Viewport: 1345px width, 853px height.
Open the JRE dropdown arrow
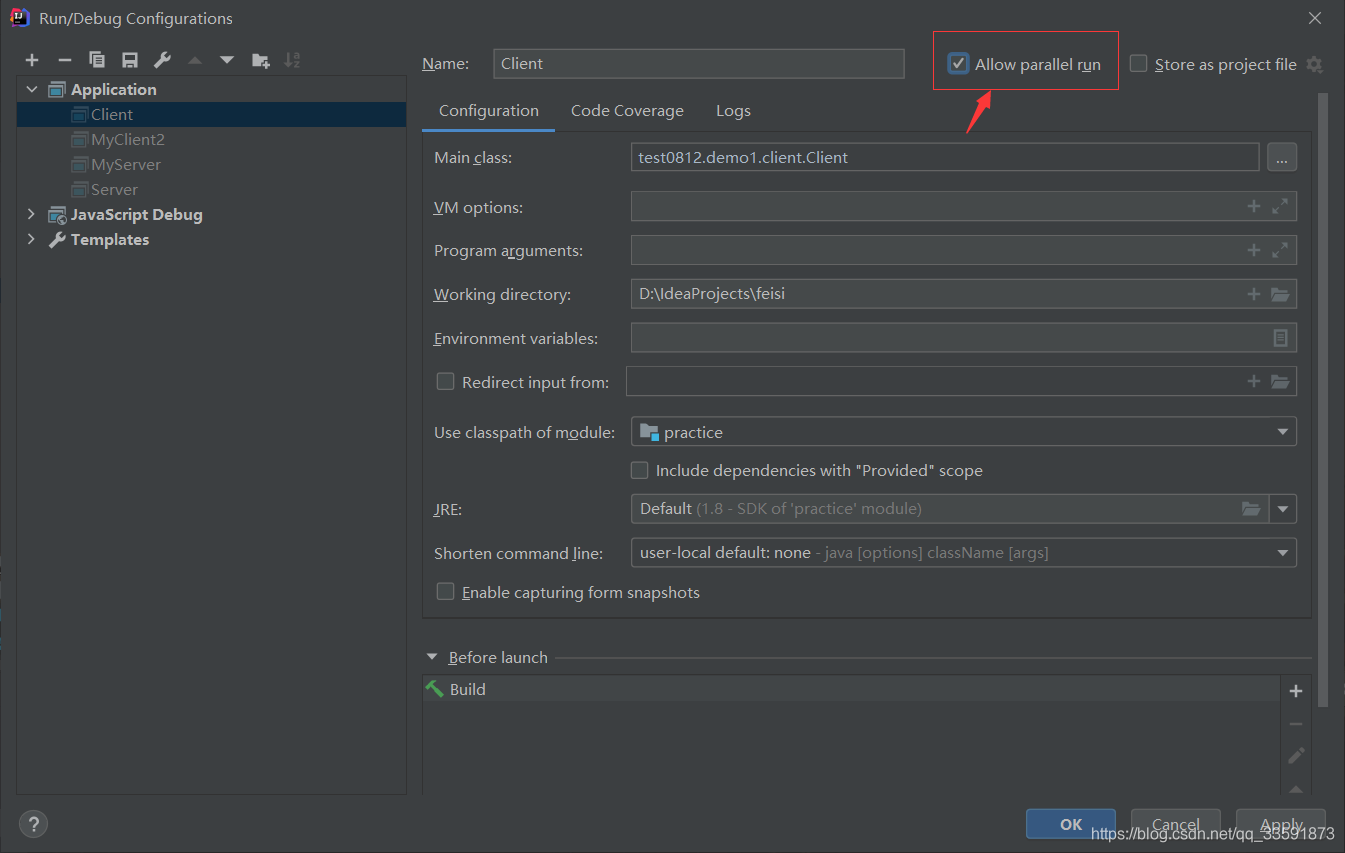[1283, 508]
